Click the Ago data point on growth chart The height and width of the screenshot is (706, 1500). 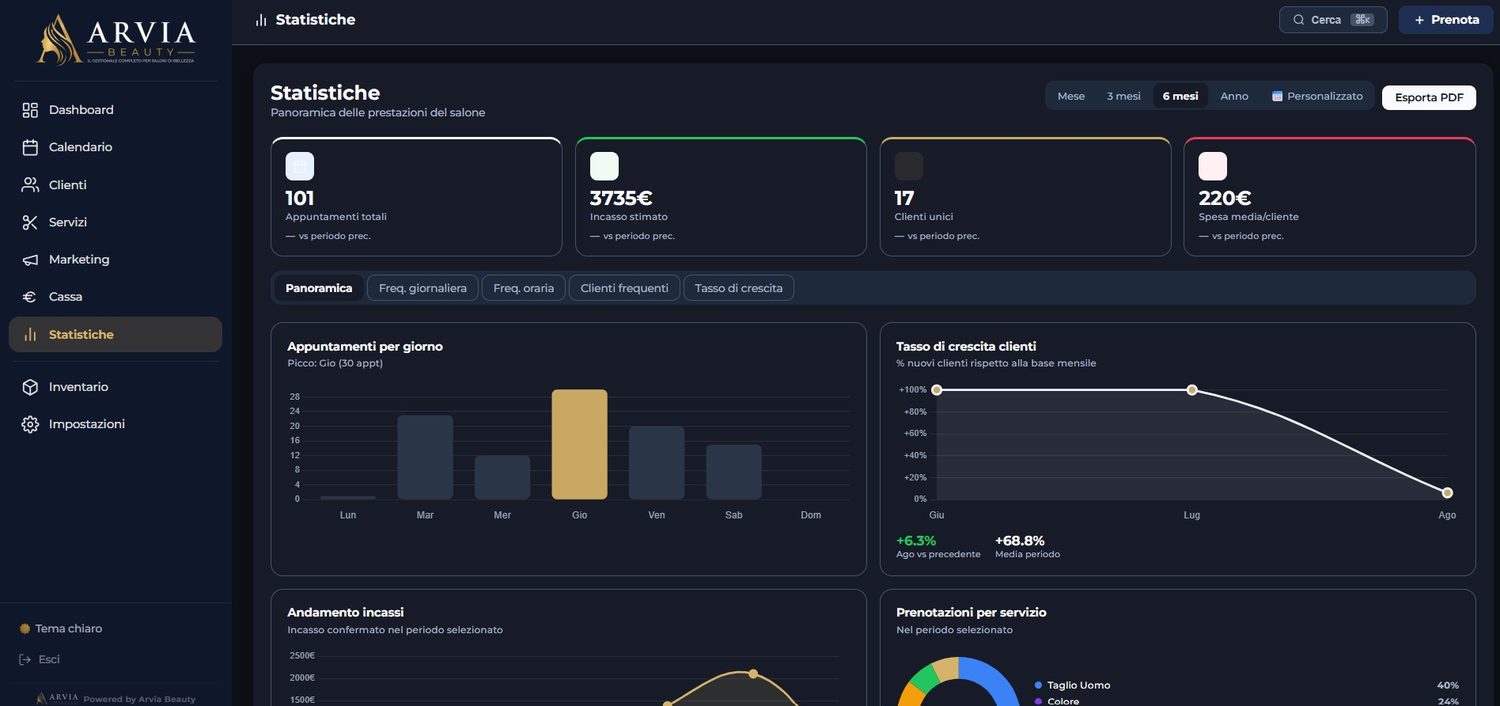click(1447, 493)
